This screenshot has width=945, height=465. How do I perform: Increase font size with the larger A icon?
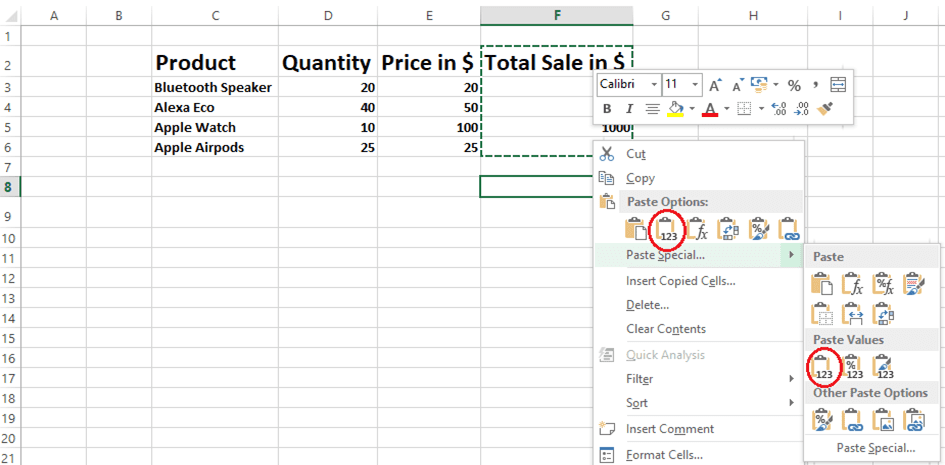(715, 85)
